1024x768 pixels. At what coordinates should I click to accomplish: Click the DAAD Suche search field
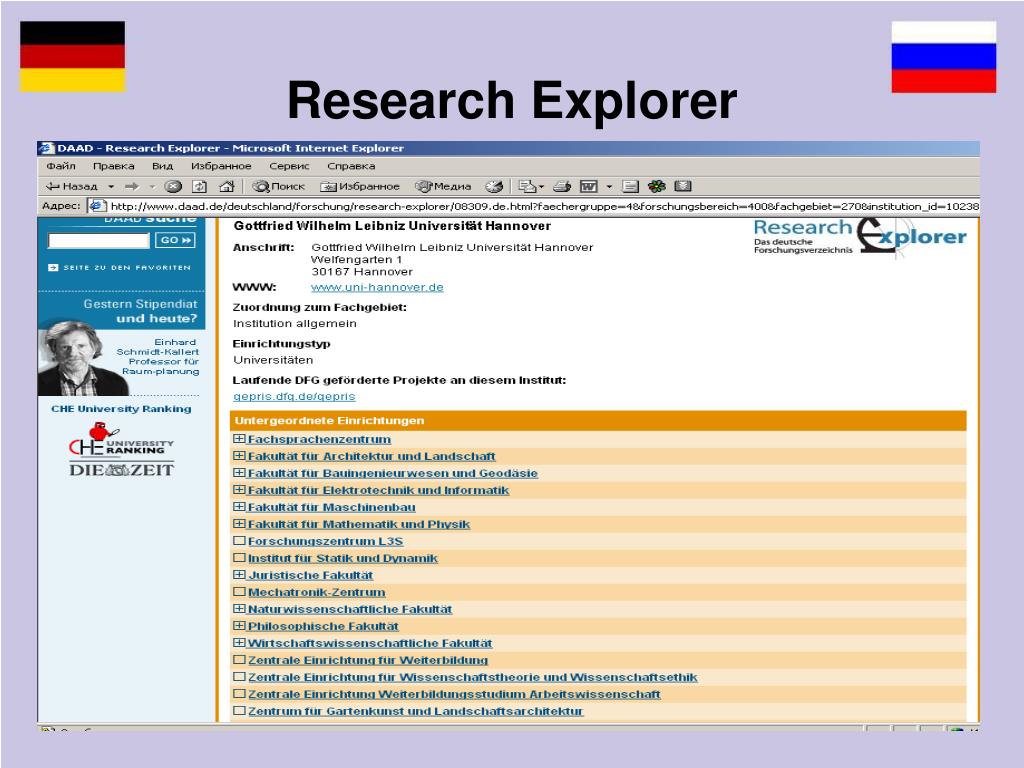pos(99,240)
